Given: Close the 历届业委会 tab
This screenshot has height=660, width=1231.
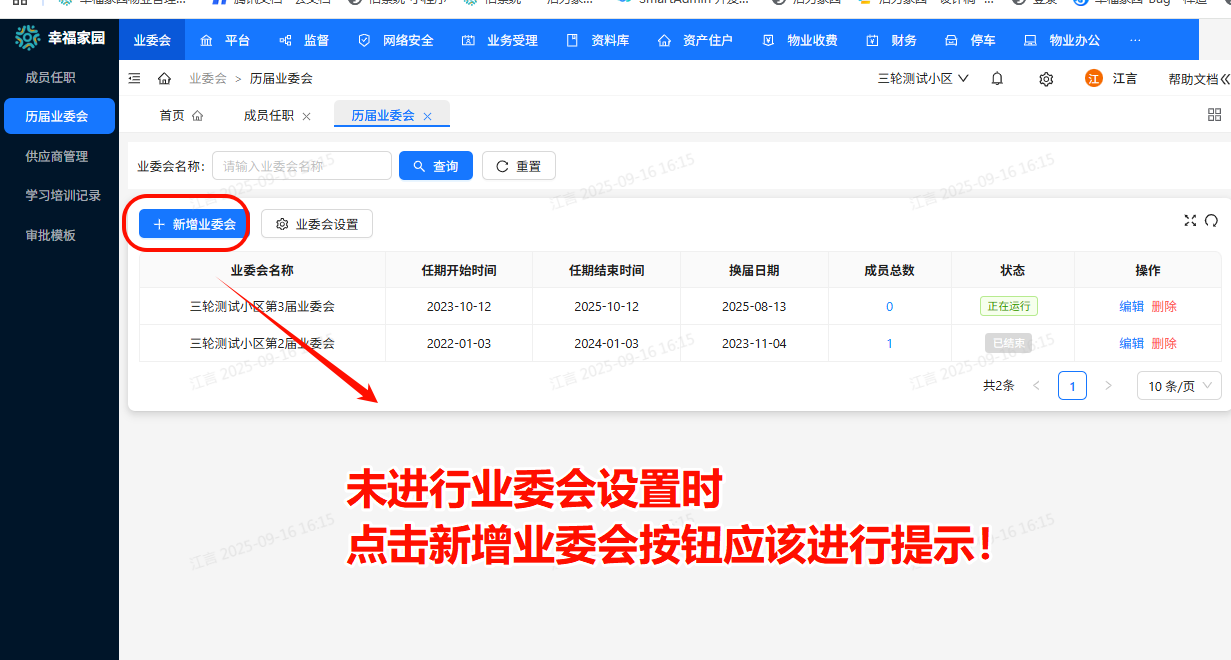Looking at the screenshot, I should (x=427, y=116).
